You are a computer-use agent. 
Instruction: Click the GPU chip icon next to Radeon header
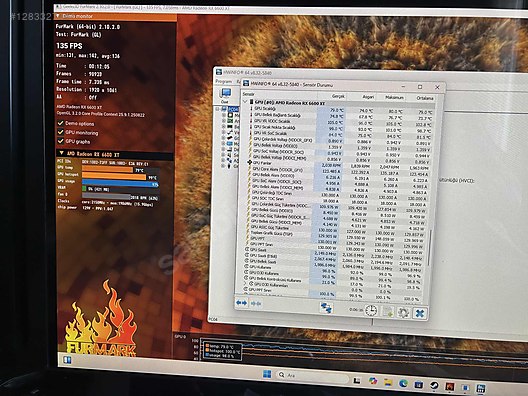(x=252, y=102)
